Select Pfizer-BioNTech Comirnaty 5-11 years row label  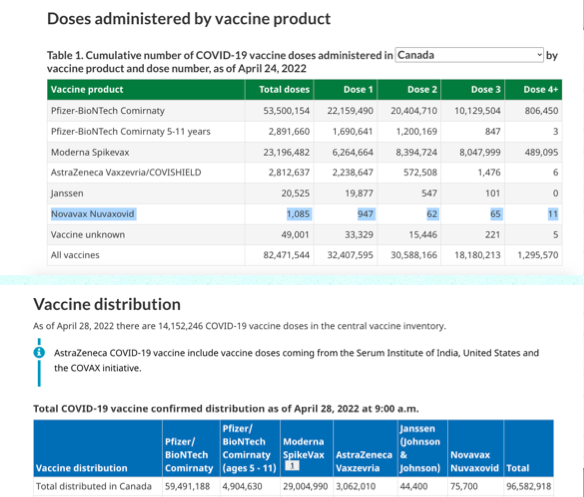(x=131, y=132)
